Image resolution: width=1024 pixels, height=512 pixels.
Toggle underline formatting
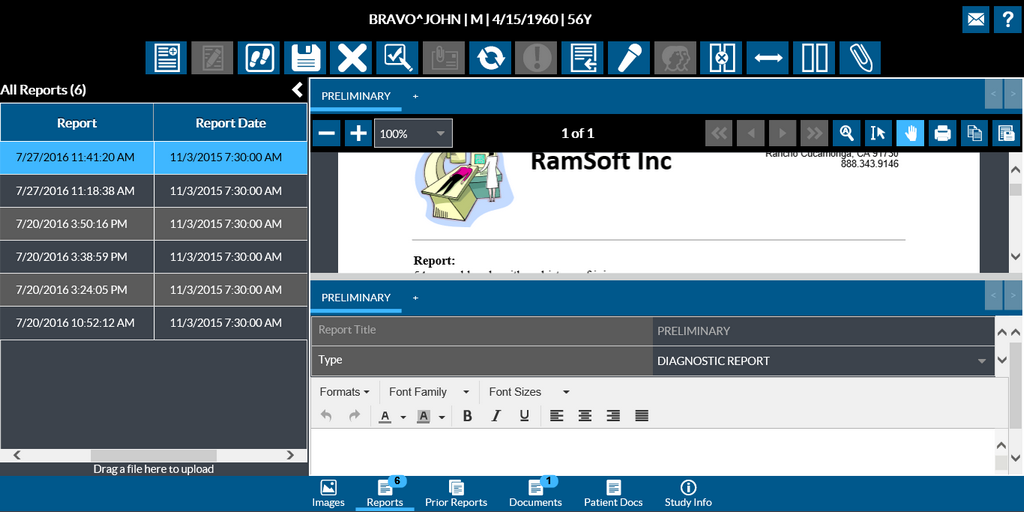tap(524, 416)
